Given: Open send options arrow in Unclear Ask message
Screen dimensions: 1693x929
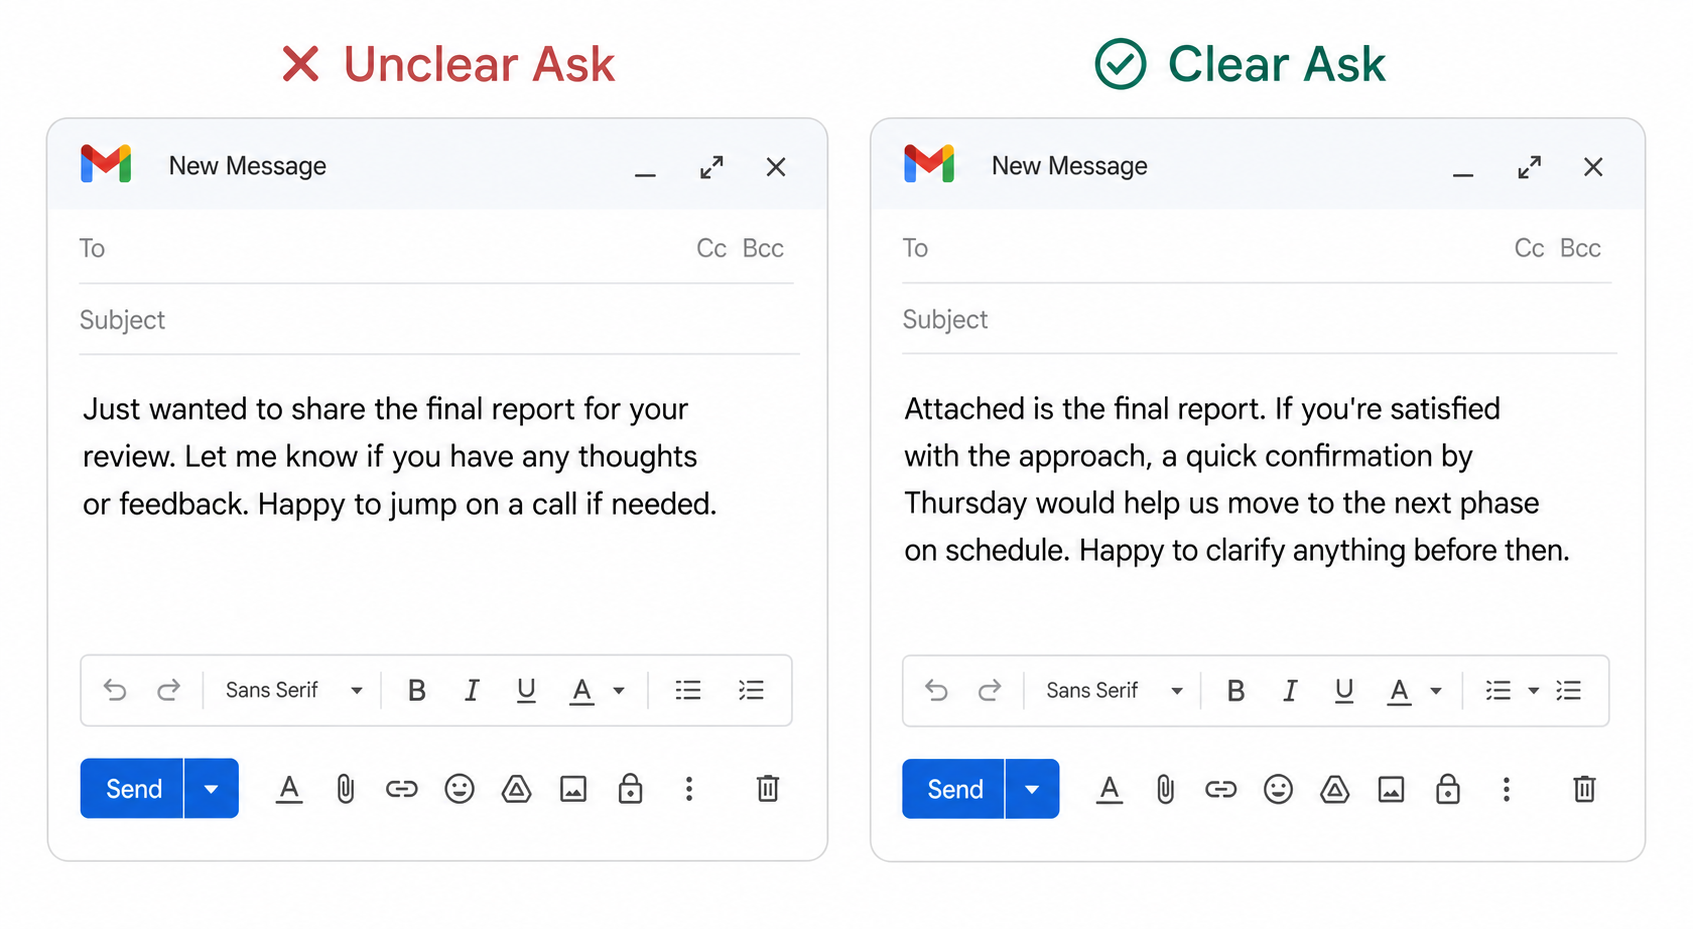Looking at the screenshot, I should [x=212, y=788].
